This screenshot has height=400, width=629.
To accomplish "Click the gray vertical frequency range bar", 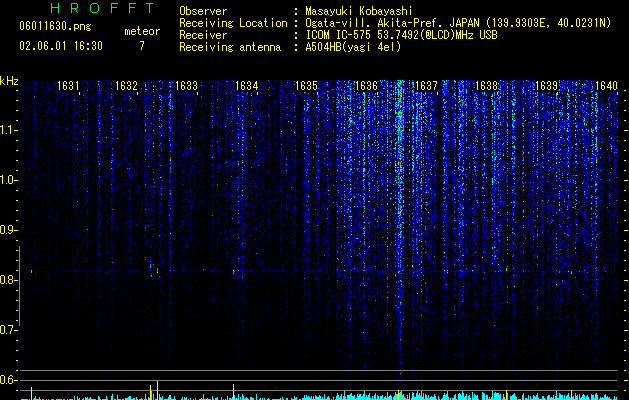I will pyautogui.click(x=19, y=286).
